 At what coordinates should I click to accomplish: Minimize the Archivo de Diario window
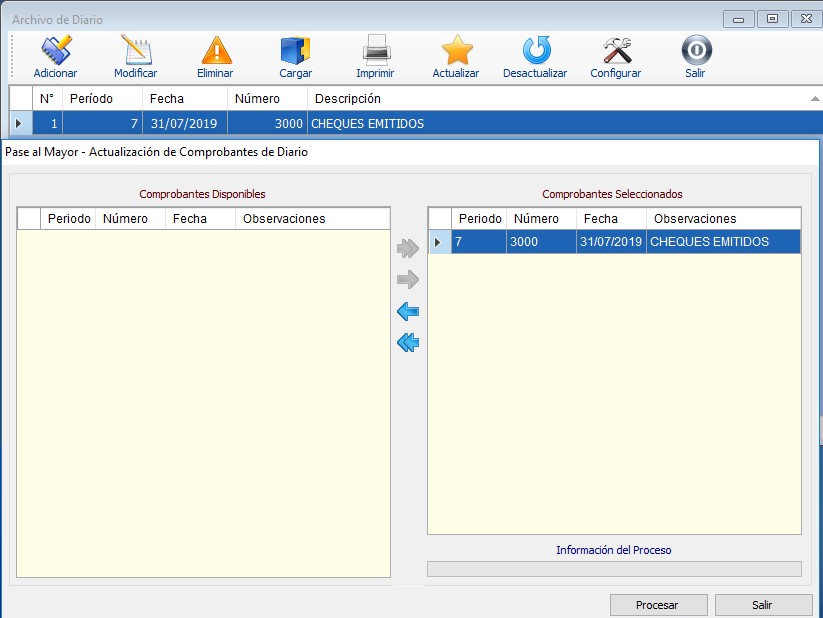[738, 19]
